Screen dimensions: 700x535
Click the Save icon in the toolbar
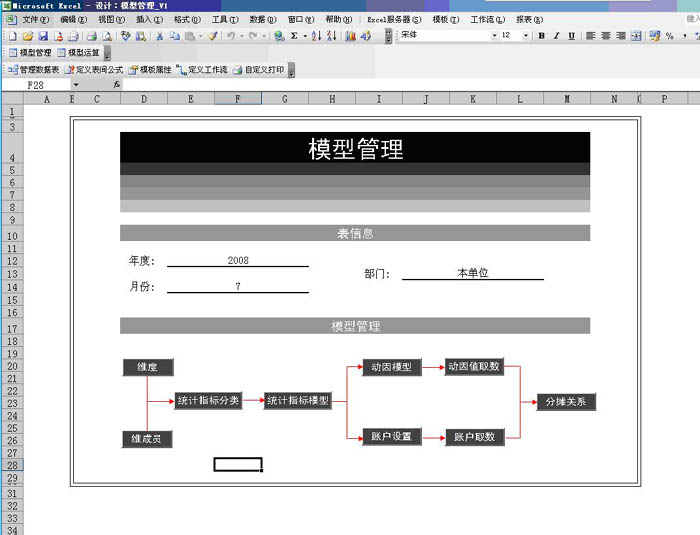(x=43, y=36)
